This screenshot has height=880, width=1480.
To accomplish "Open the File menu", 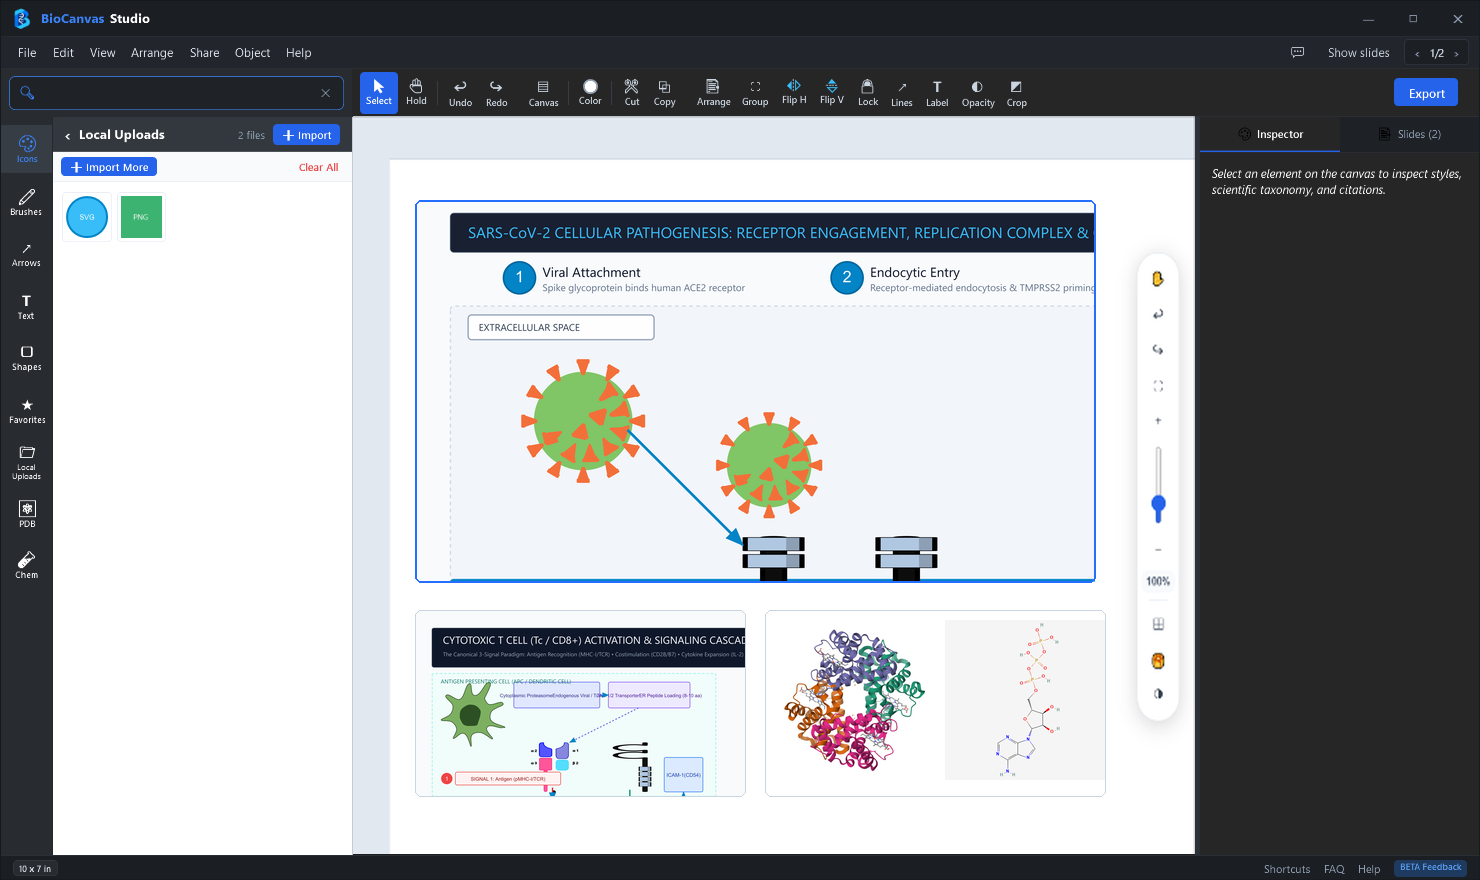I will (x=27, y=53).
